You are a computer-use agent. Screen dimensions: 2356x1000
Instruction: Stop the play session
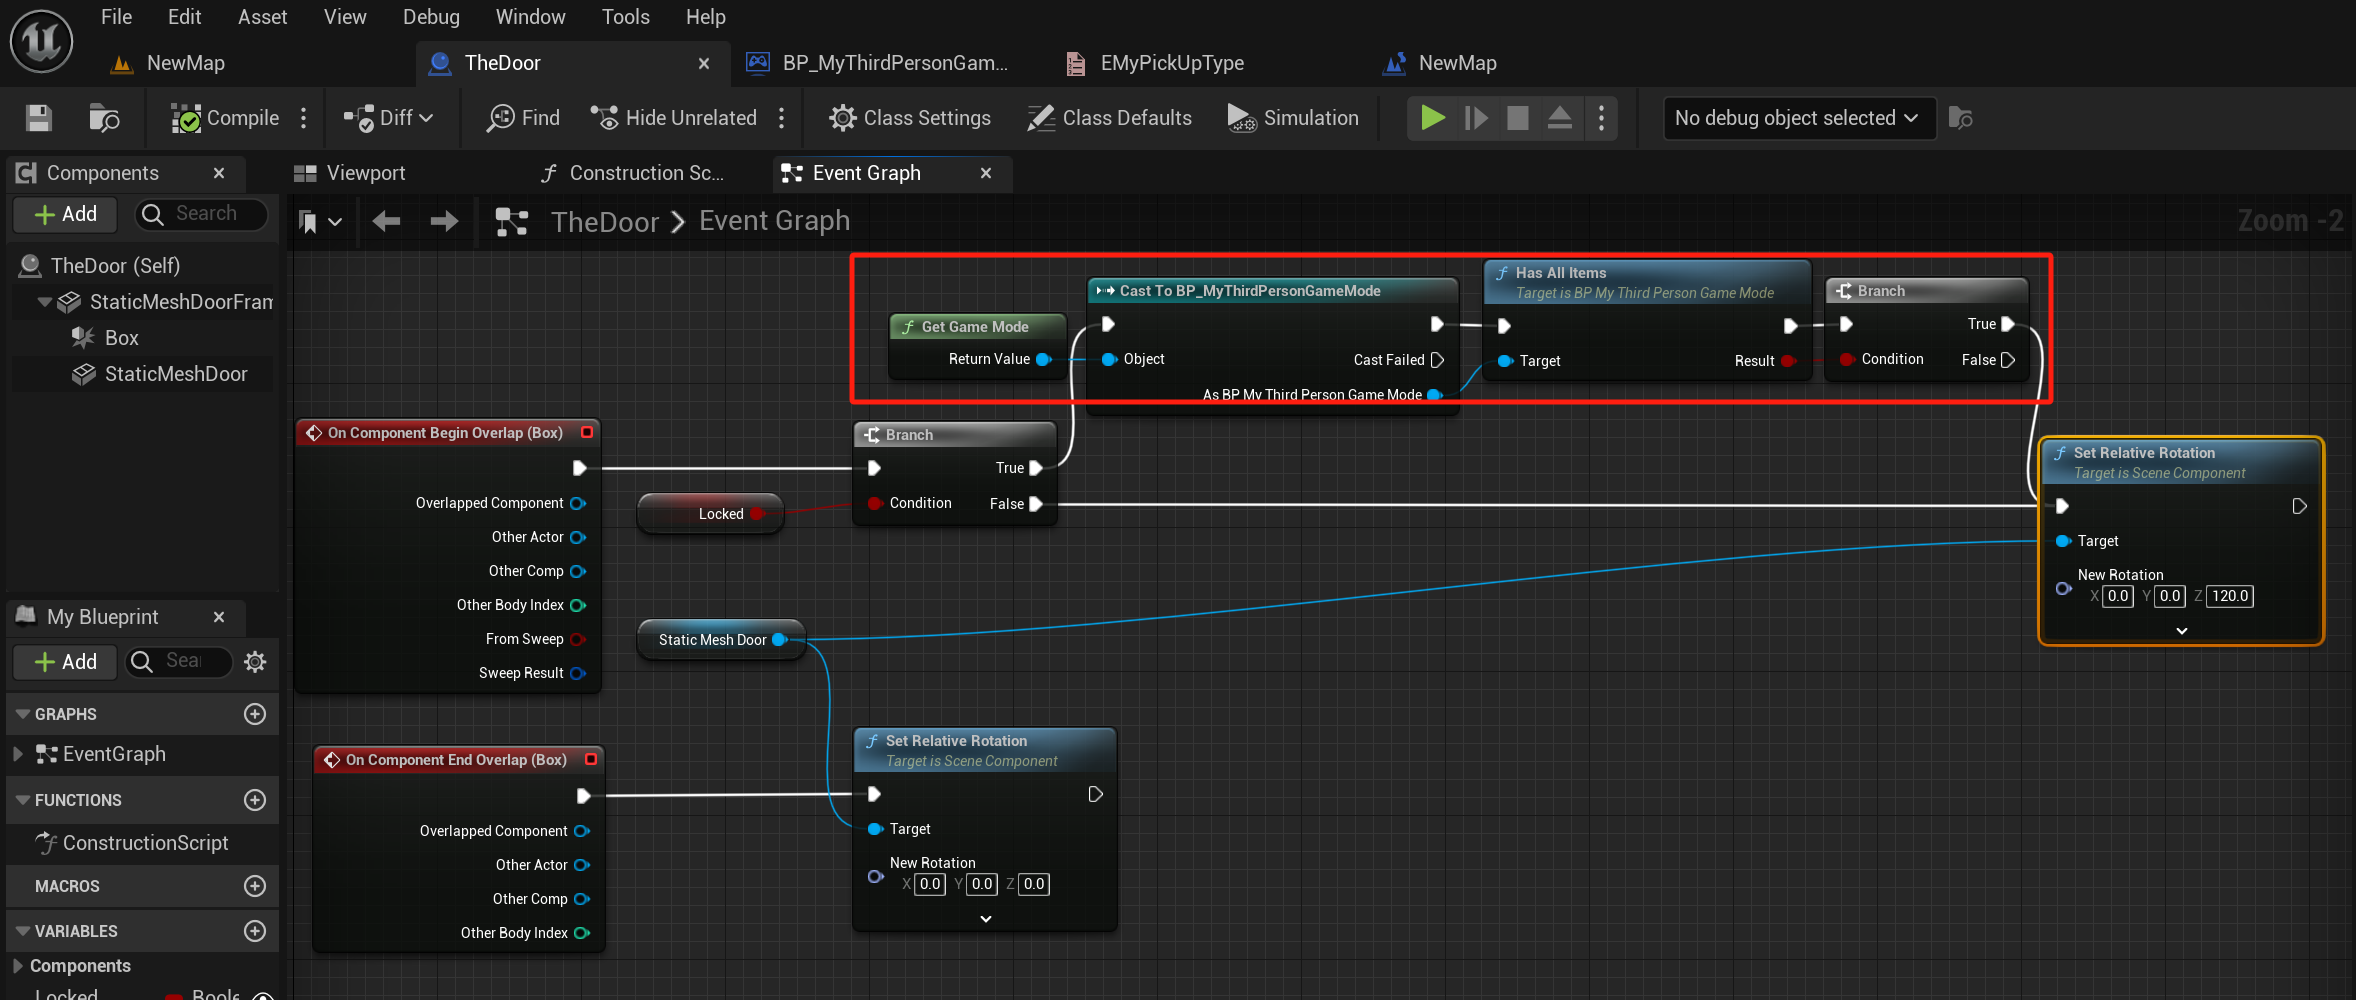pyautogui.click(x=1518, y=118)
